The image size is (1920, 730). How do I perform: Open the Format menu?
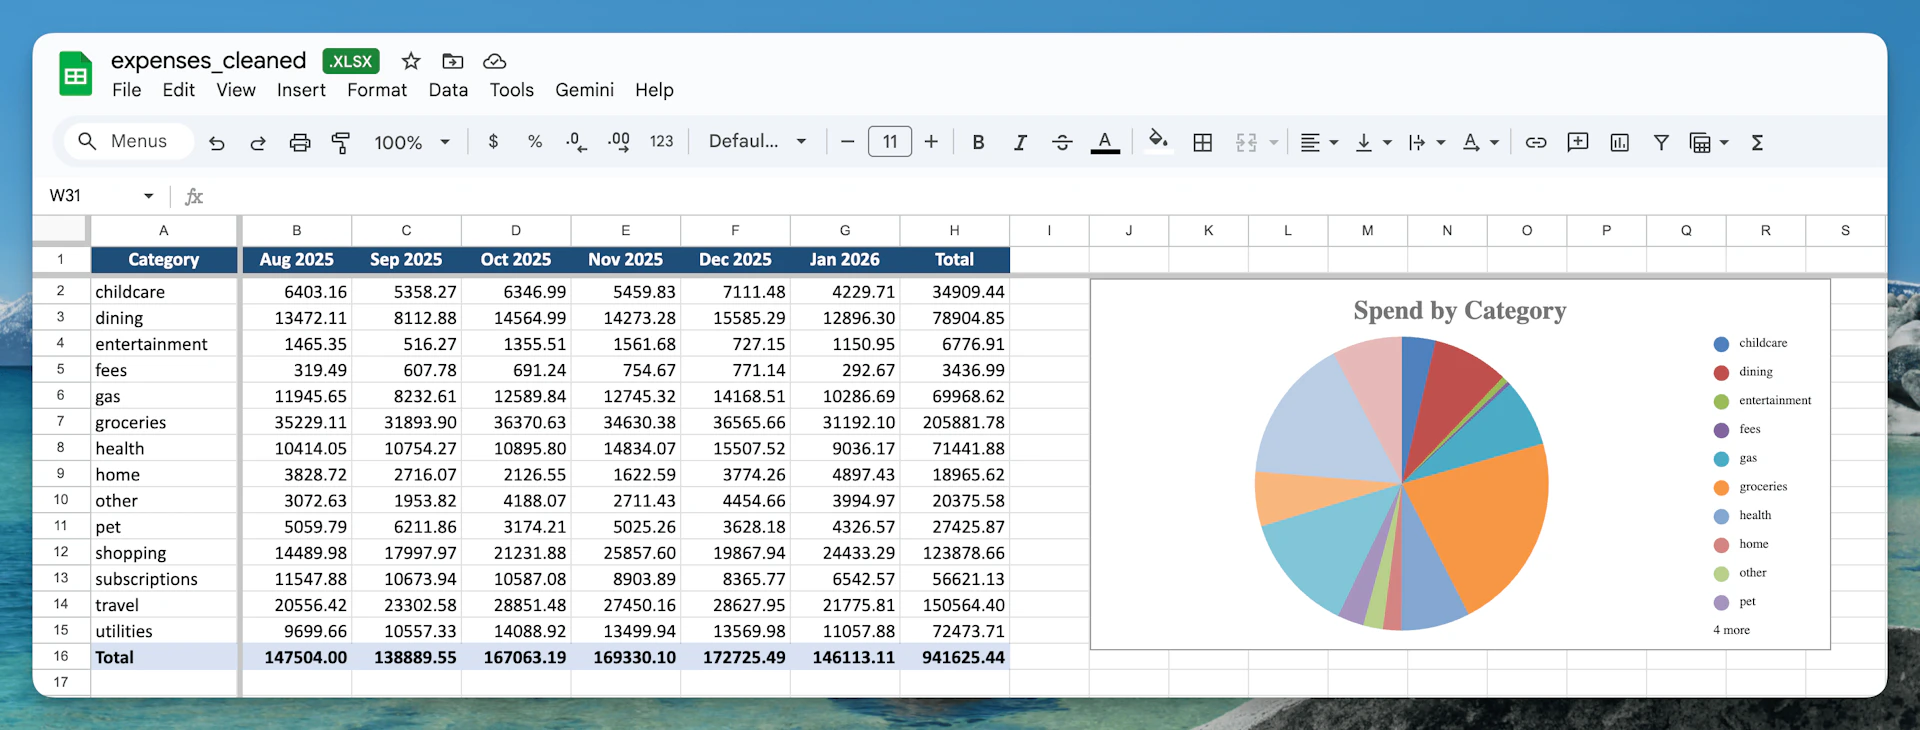coord(377,90)
